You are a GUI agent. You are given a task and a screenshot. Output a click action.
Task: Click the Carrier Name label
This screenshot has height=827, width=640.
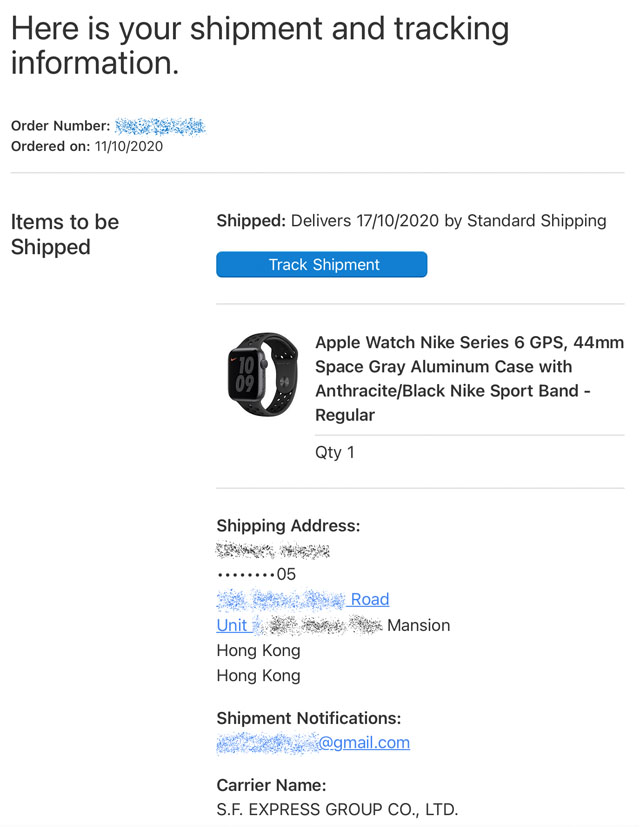pos(271,785)
